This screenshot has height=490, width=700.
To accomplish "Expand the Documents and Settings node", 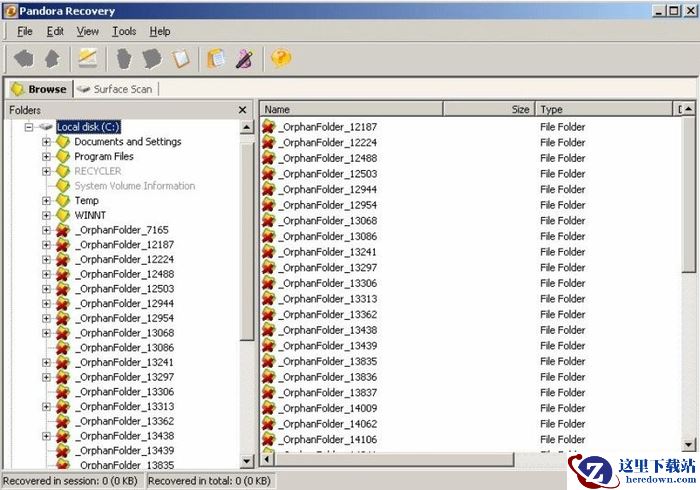I will coord(46,142).
